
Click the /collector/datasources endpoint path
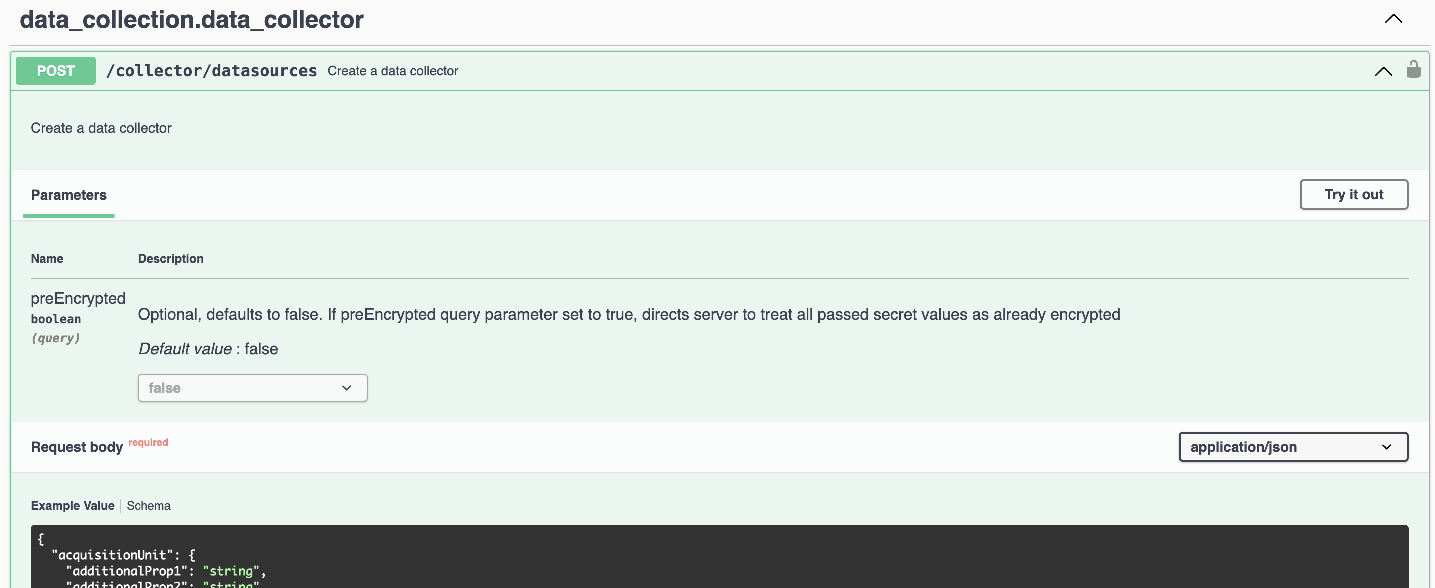(x=211, y=71)
